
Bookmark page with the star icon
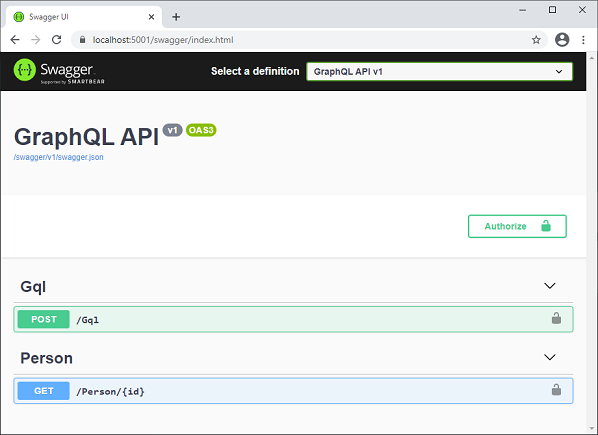(536, 40)
